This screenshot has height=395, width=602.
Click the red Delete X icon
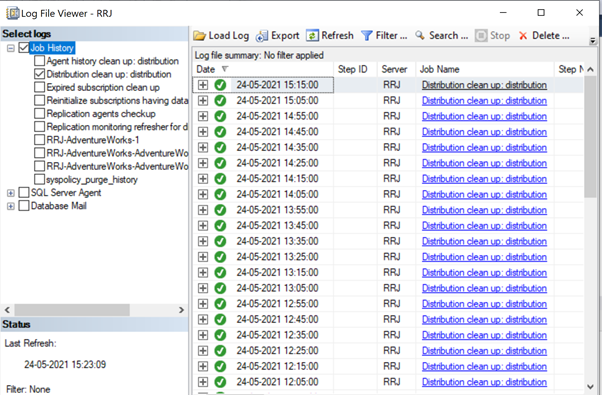pyautogui.click(x=523, y=36)
